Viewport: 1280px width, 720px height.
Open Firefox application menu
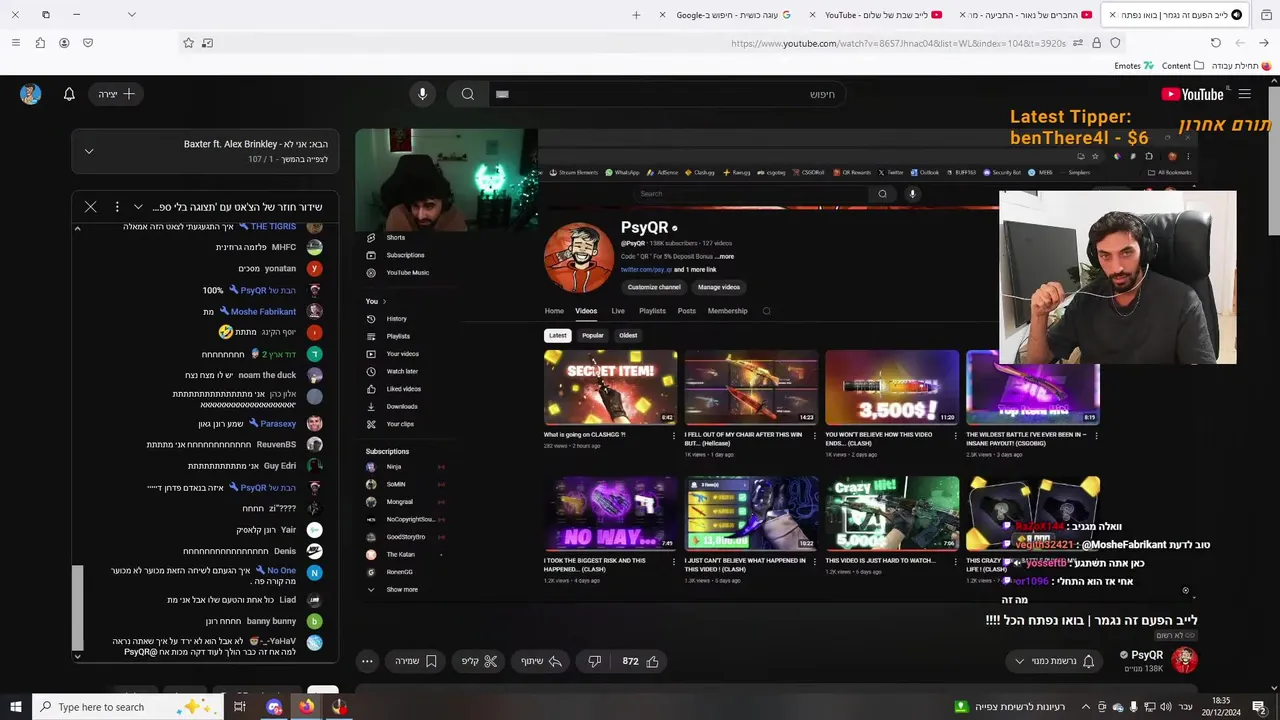pyautogui.click(x=15, y=43)
